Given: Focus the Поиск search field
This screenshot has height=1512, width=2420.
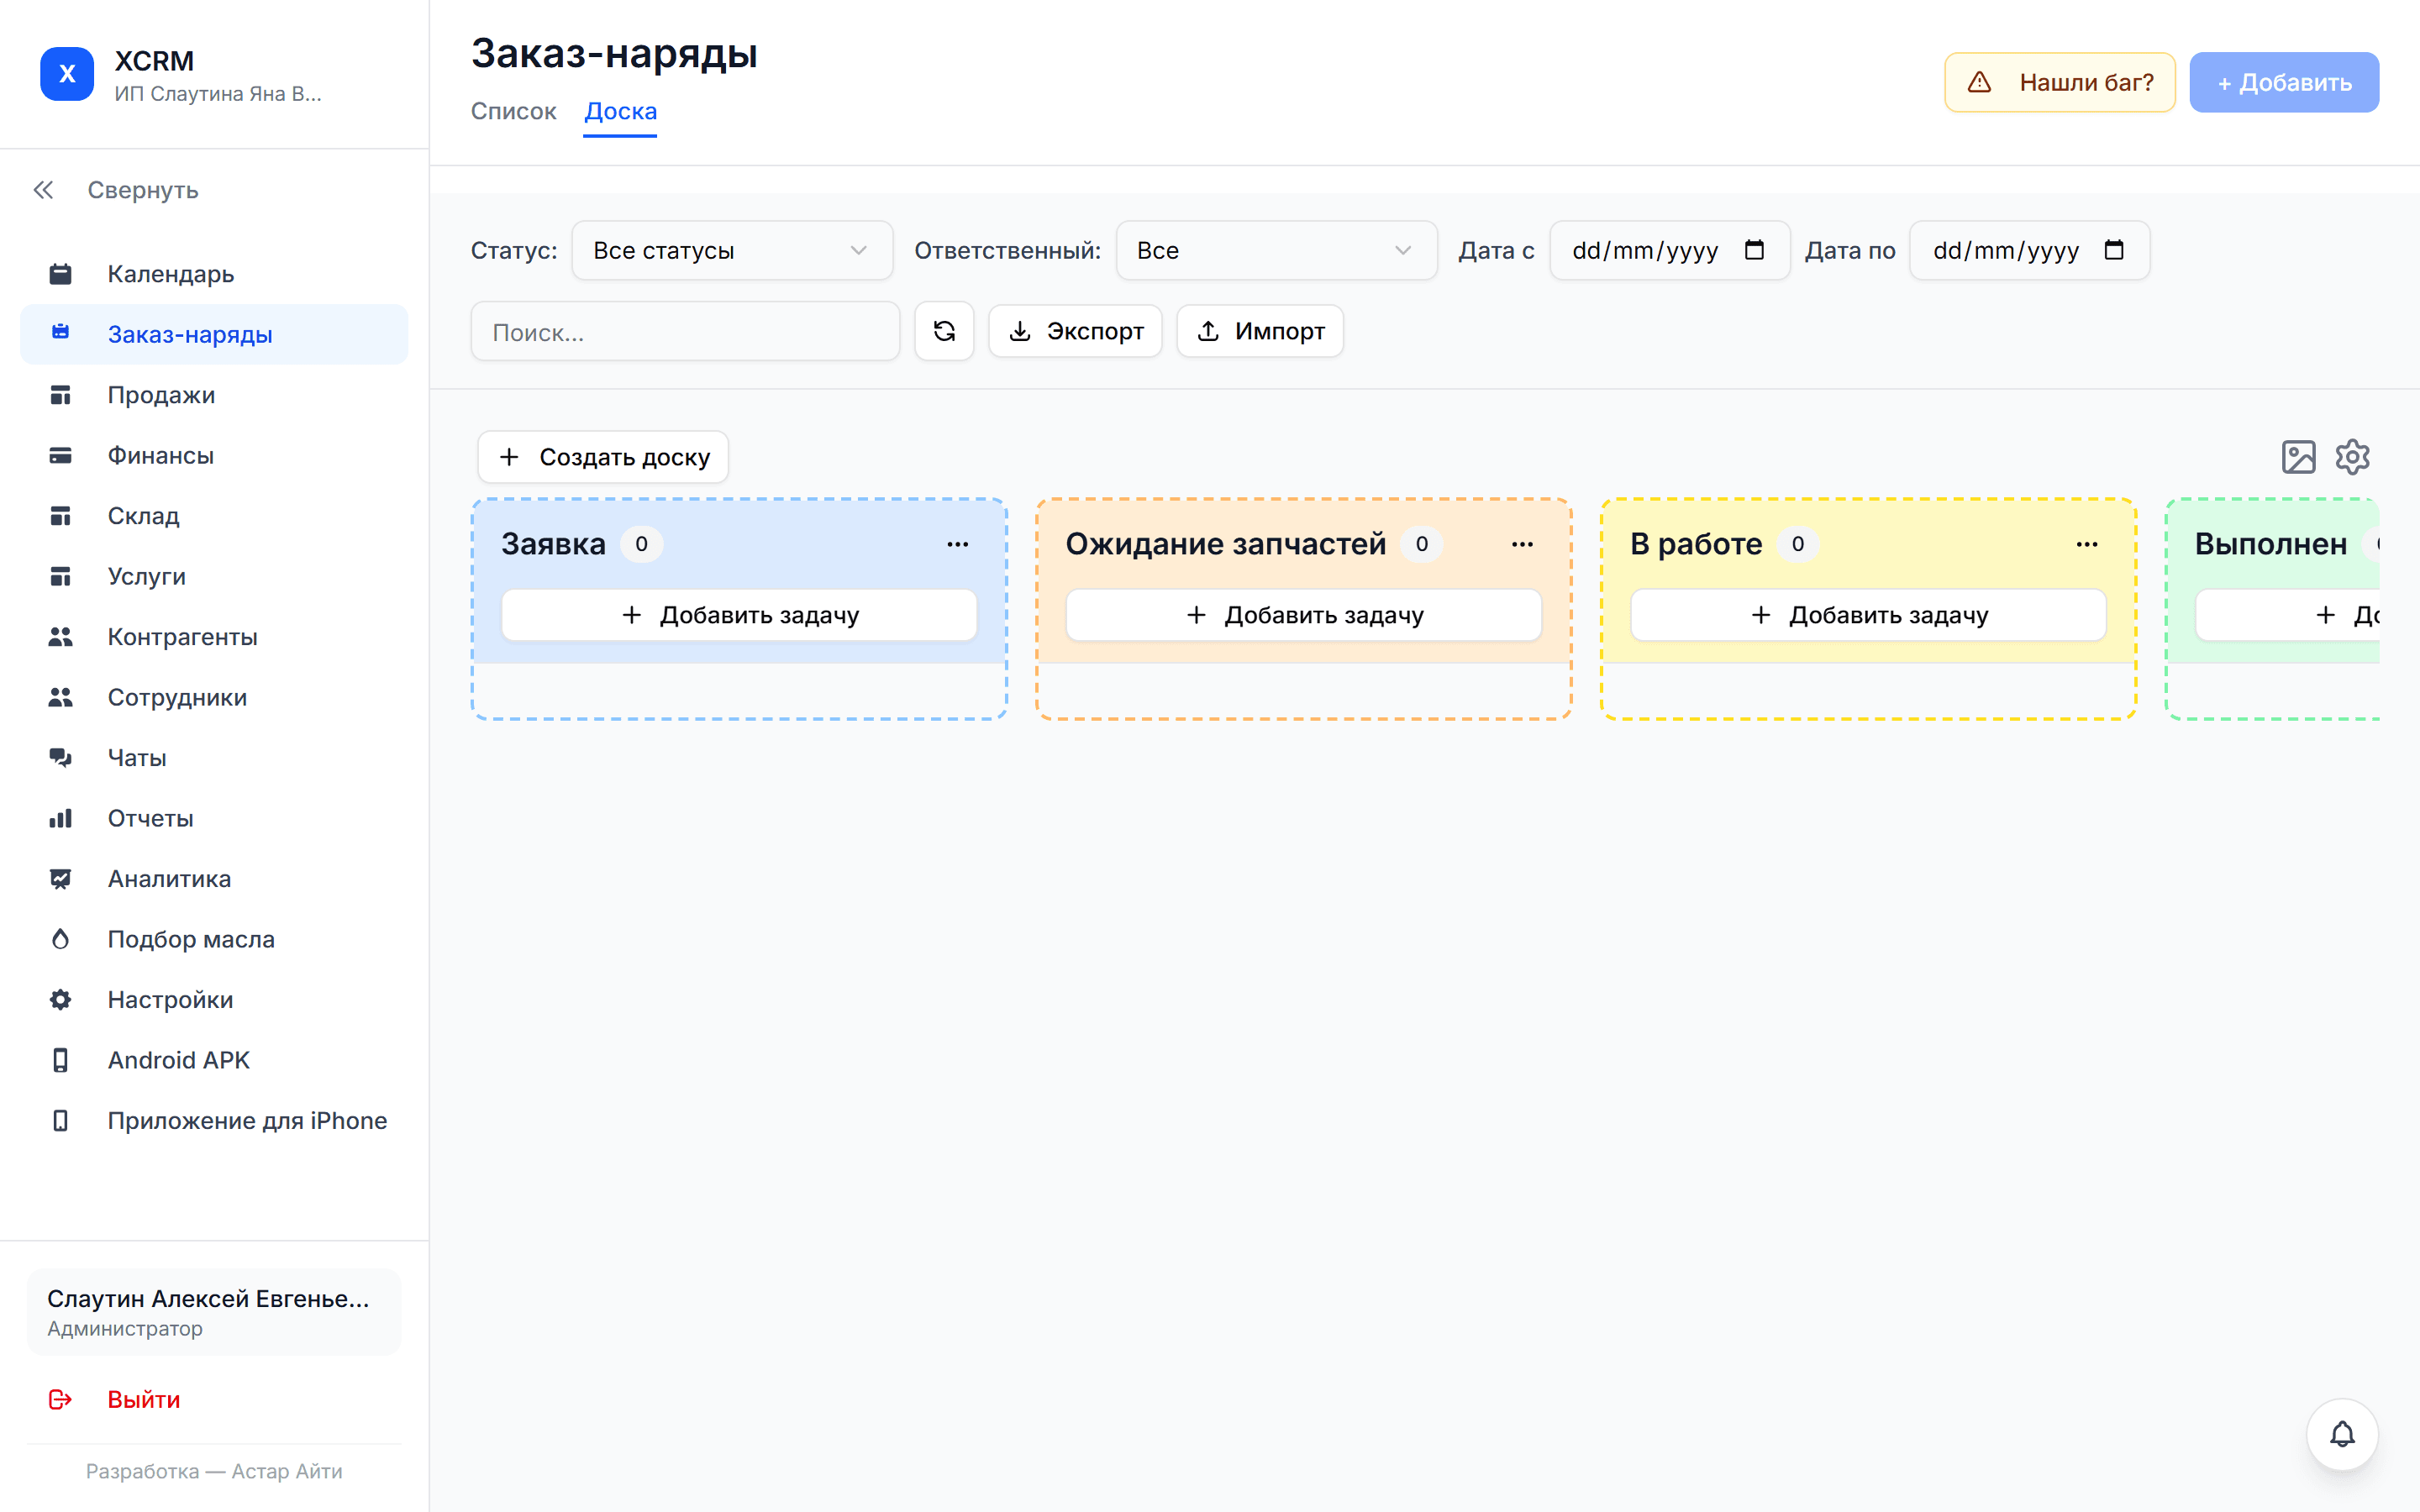Looking at the screenshot, I should [x=685, y=332].
